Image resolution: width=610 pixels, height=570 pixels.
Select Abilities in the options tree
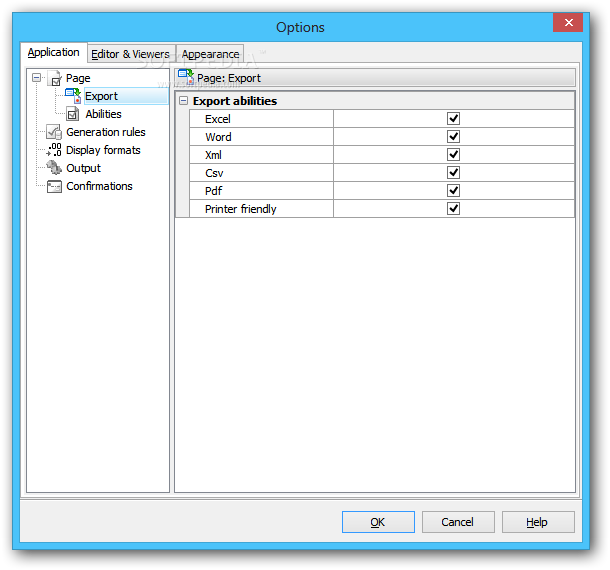pyautogui.click(x=103, y=114)
